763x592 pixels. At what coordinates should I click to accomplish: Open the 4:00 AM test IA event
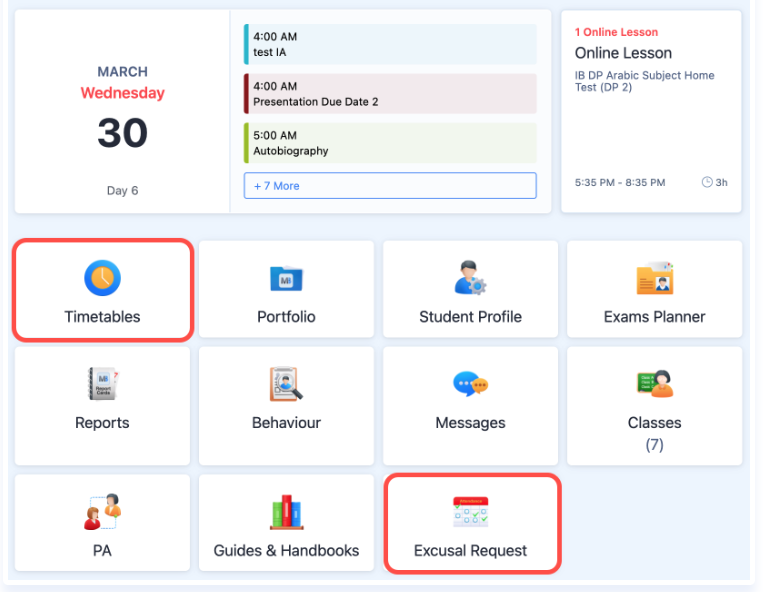pyautogui.click(x=390, y=44)
